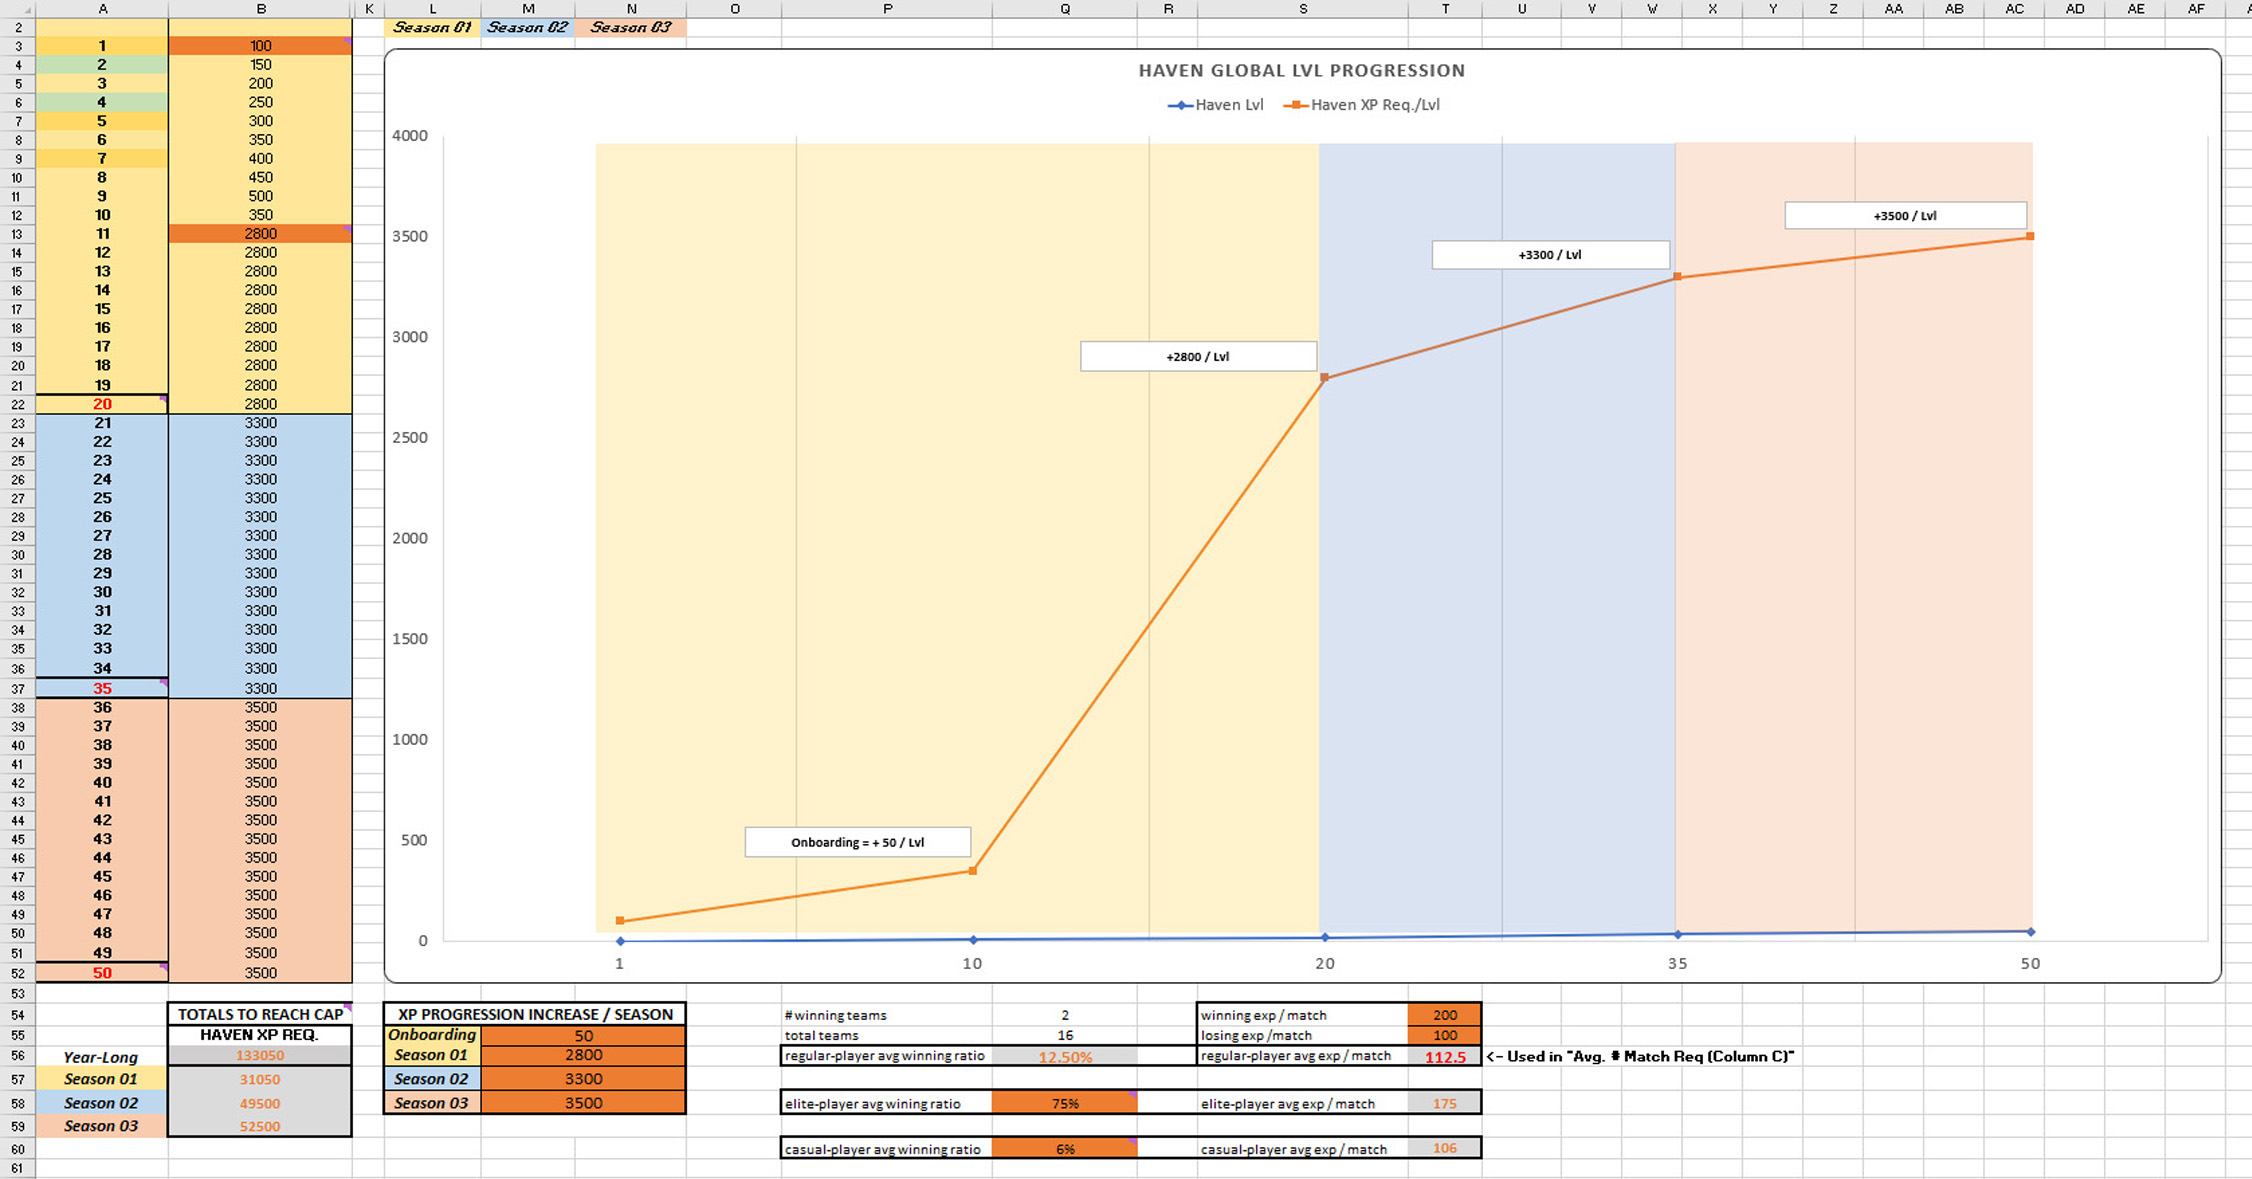
Task: Select the TOTALS TO REACH CAP header cell
Action: pyautogui.click(x=260, y=1014)
